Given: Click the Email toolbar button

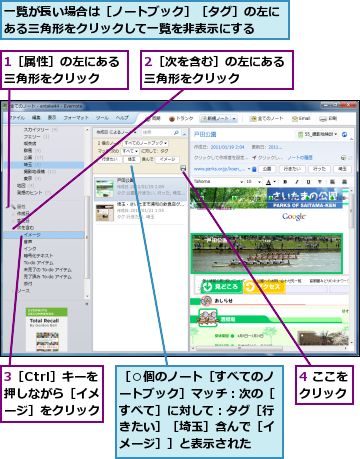Looking at the screenshot, I should 301,118.
